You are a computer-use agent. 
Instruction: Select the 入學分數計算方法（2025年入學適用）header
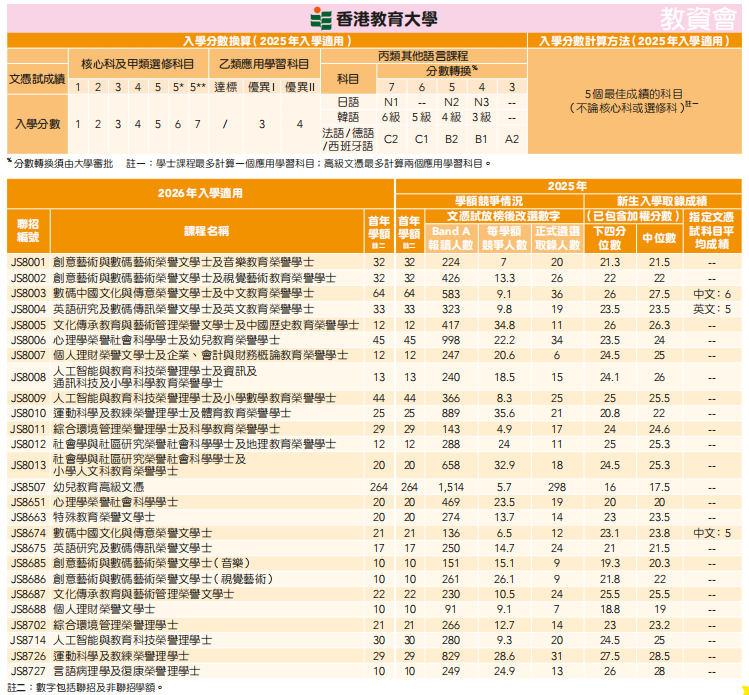tap(634, 41)
